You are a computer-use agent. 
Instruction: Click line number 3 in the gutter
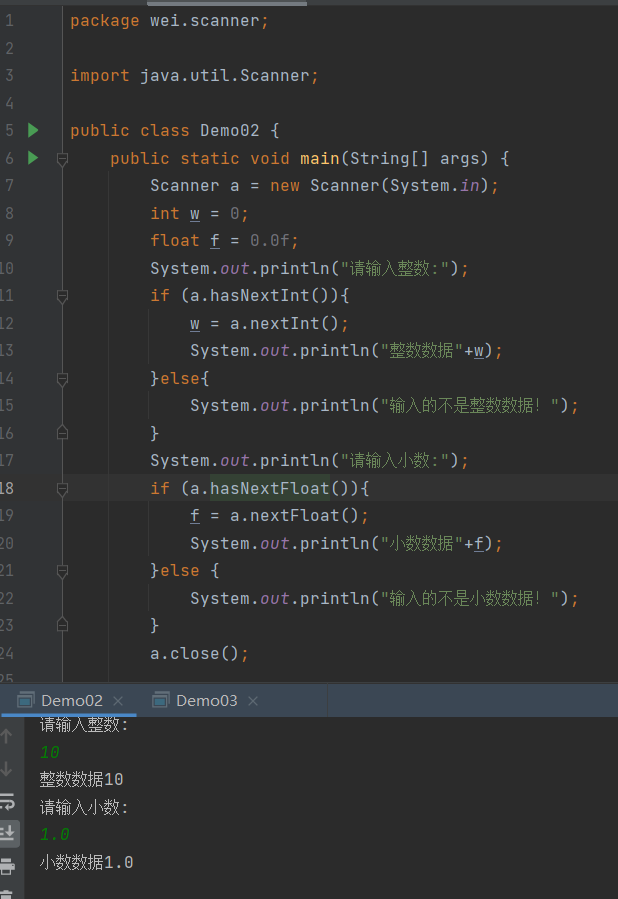[x=9, y=76]
